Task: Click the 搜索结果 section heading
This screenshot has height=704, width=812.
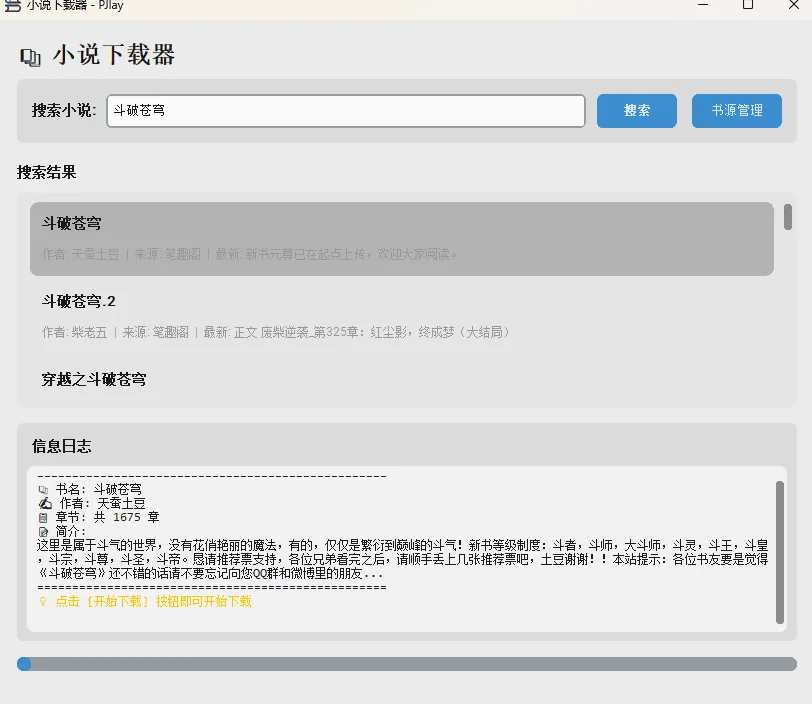Action: coord(47,172)
